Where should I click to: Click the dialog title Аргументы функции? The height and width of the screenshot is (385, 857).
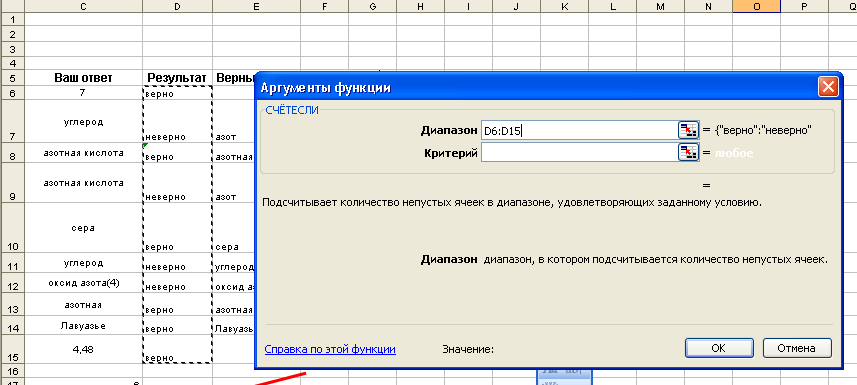pos(326,88)
